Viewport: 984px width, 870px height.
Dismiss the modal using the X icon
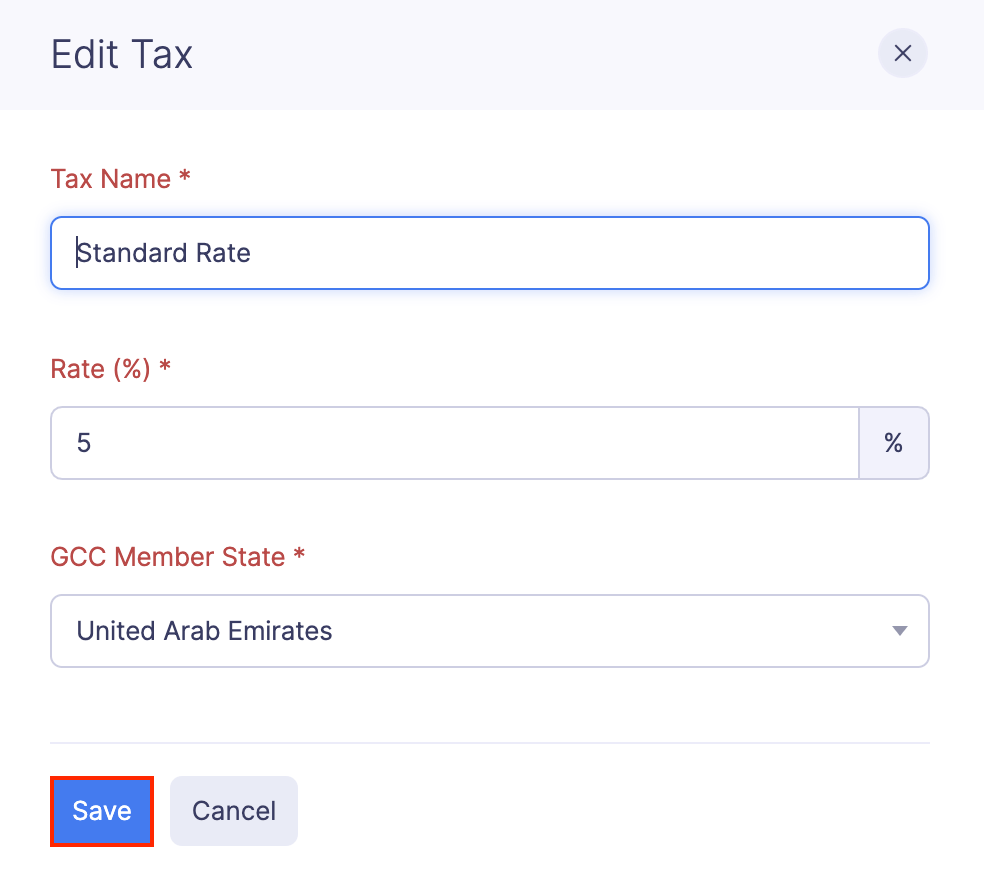902,53
